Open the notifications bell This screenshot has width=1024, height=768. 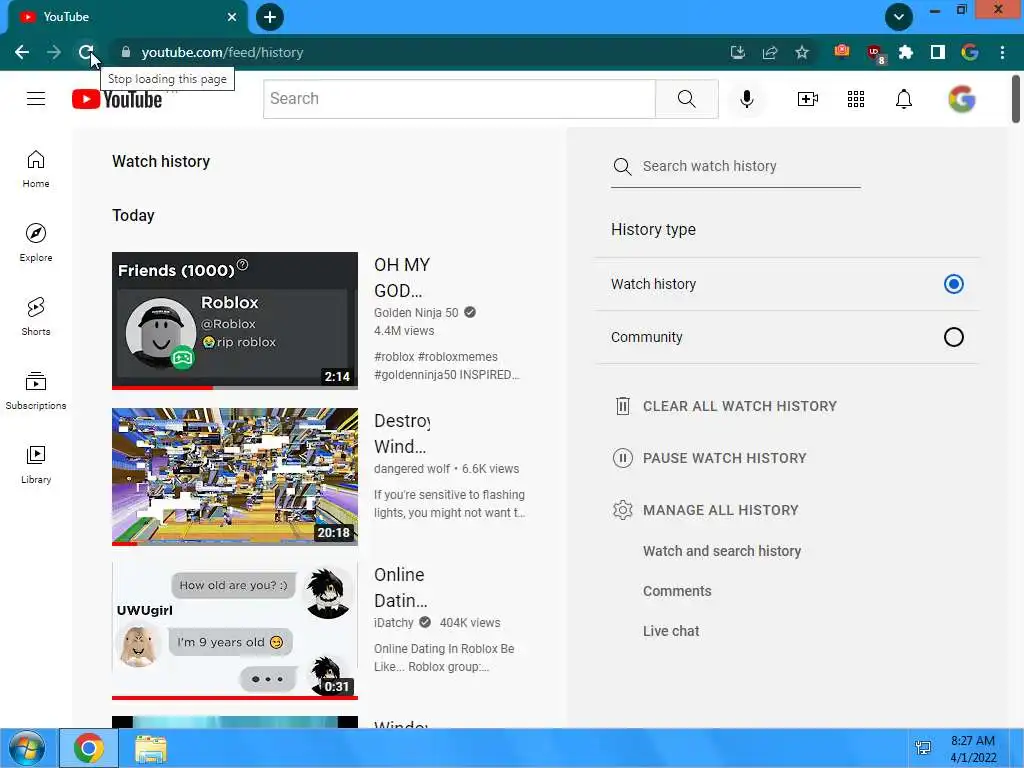tap(904, 99)
